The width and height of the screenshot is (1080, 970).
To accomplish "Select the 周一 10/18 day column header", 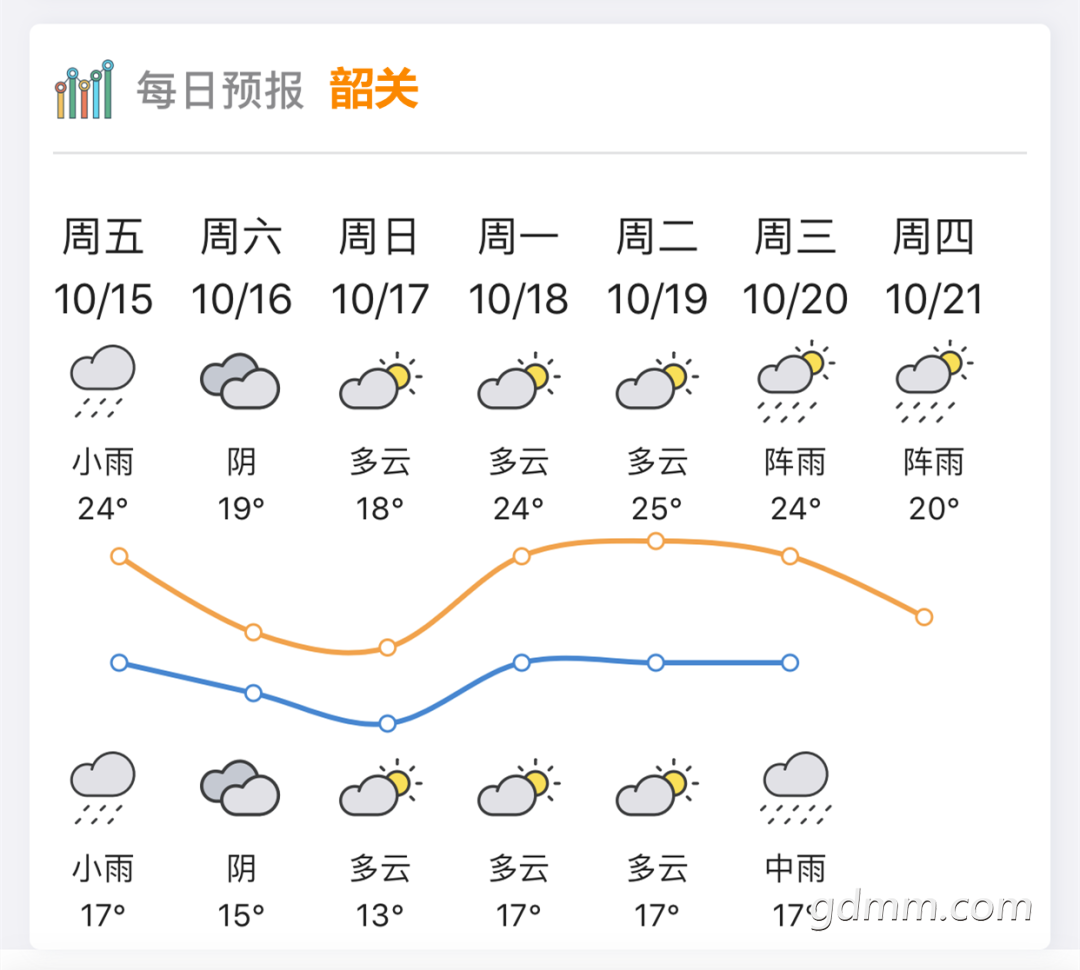I will tap(519, 267).
